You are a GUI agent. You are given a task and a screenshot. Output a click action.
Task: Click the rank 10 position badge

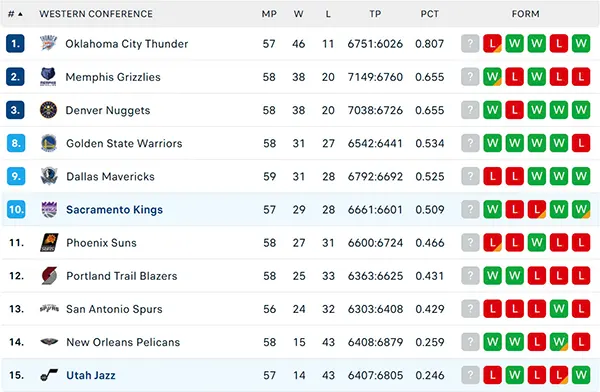(16, 209)
